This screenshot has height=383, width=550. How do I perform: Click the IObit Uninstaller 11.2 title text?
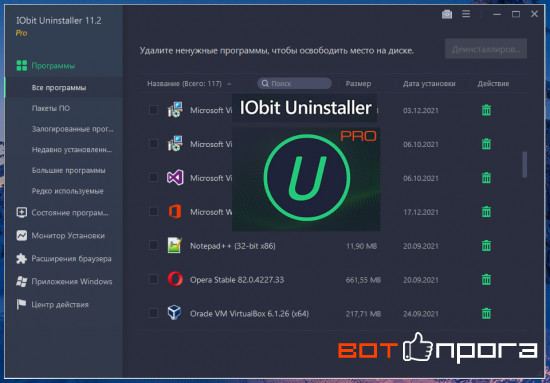coord(59,20)
